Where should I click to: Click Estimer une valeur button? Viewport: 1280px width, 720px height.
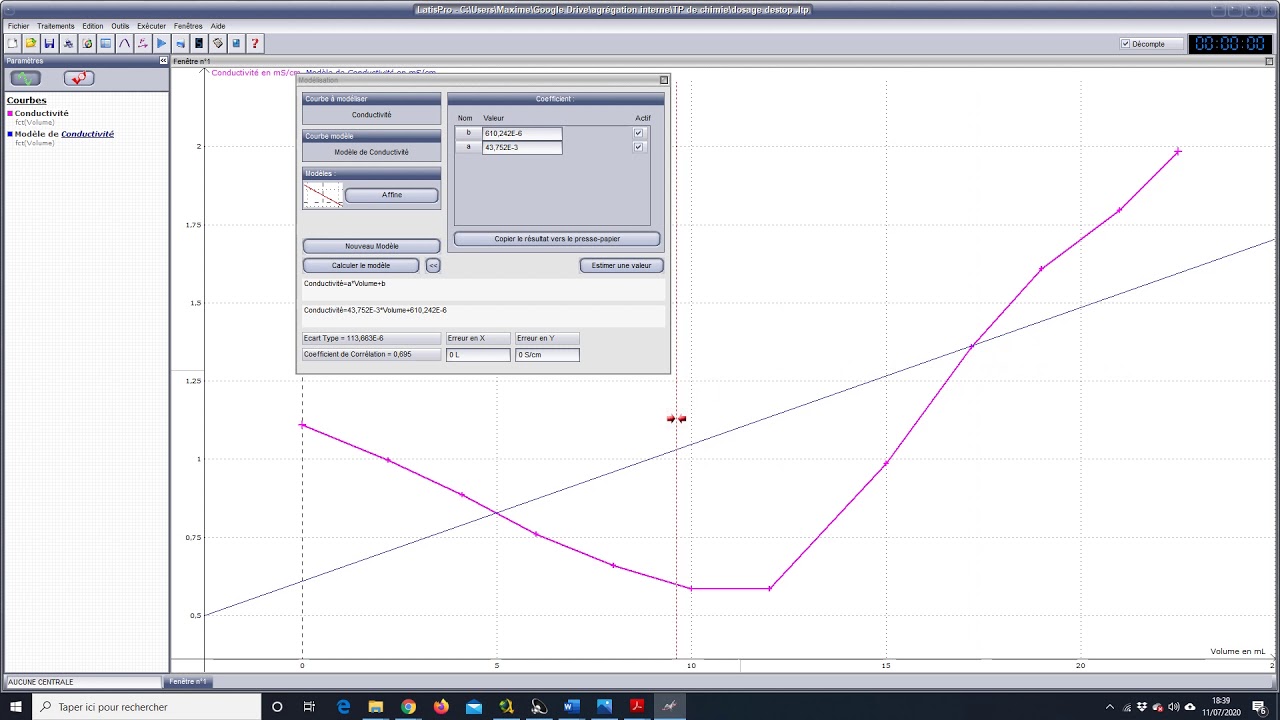621,265
